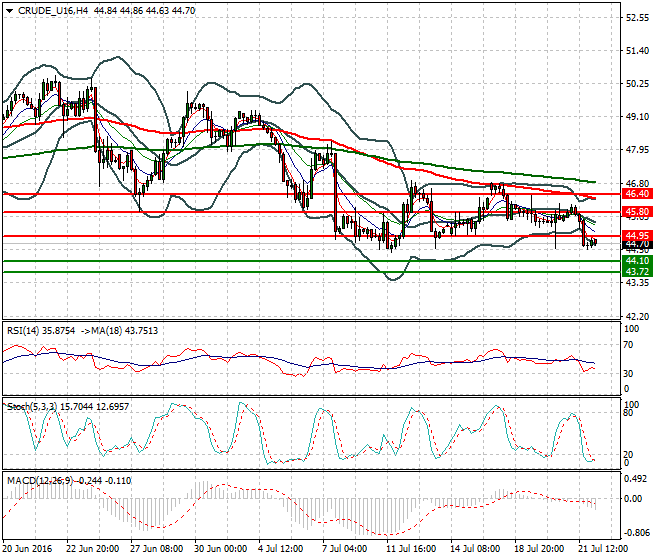
Task: Select the red 44.95 price level label
Action: (x=637, y=236)
